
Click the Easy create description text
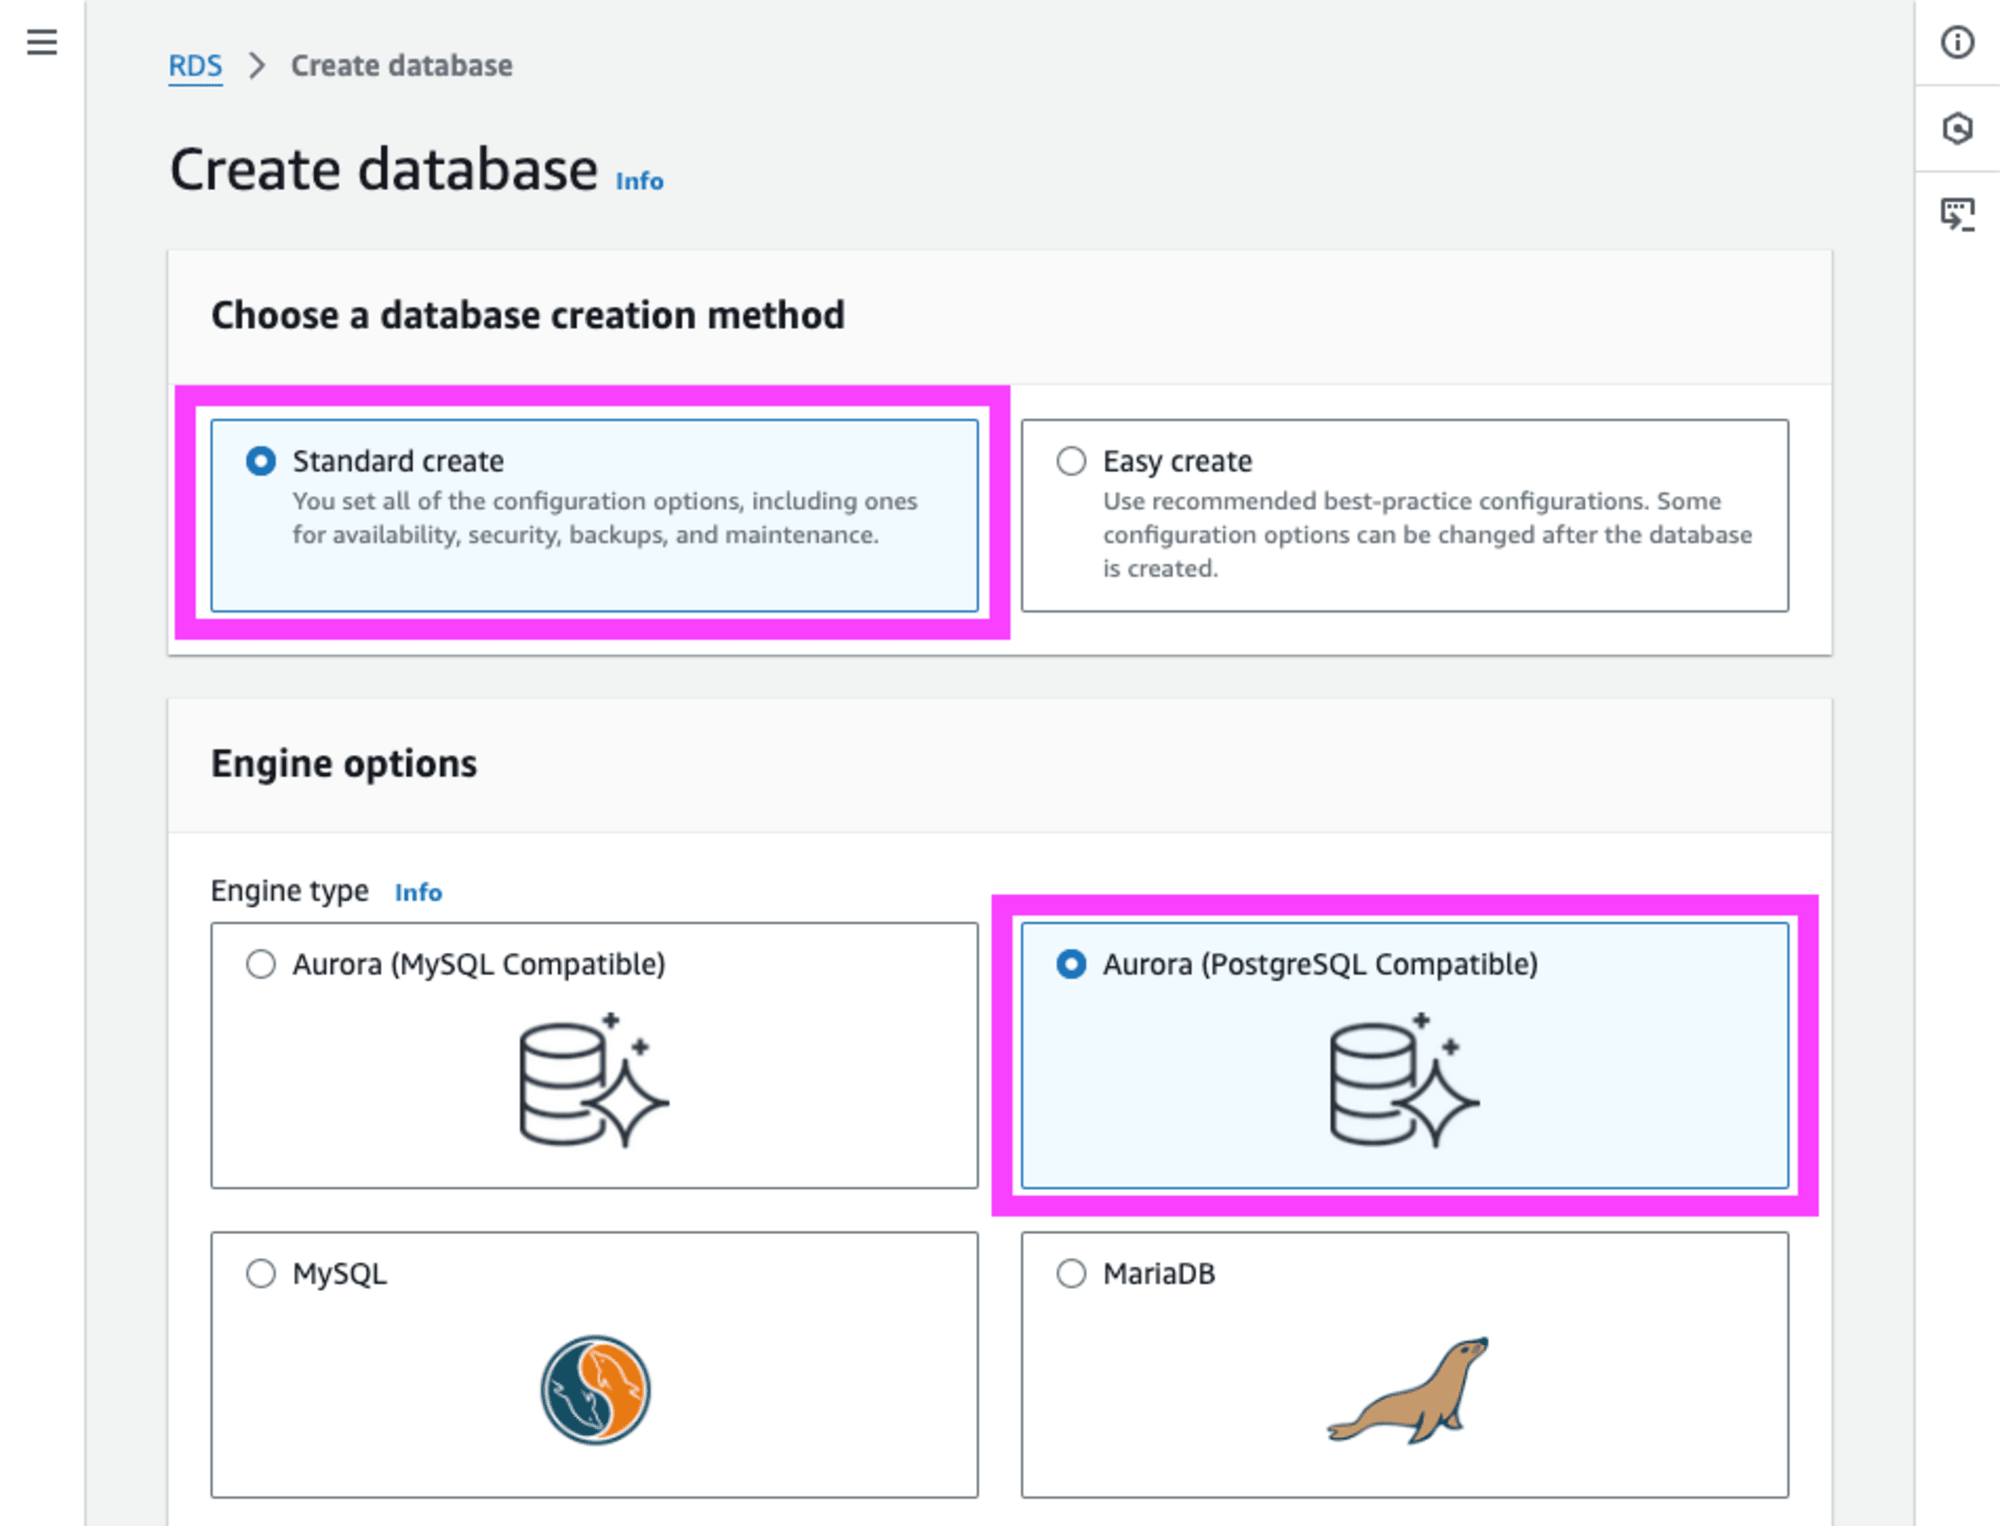(x=1427, y=535)
